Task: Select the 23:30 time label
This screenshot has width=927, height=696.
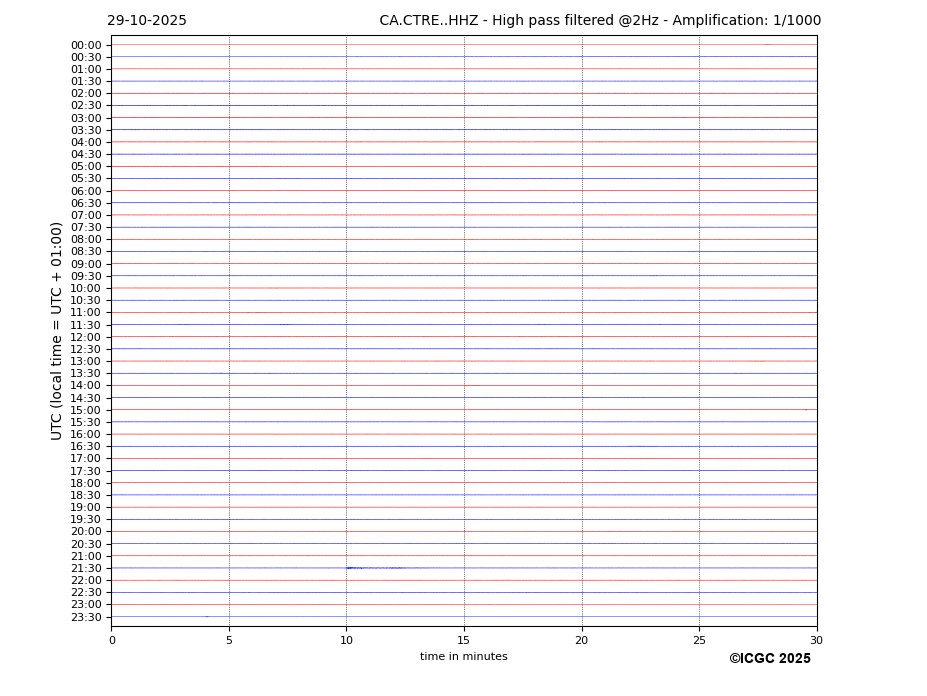Action: coord(85,617)
